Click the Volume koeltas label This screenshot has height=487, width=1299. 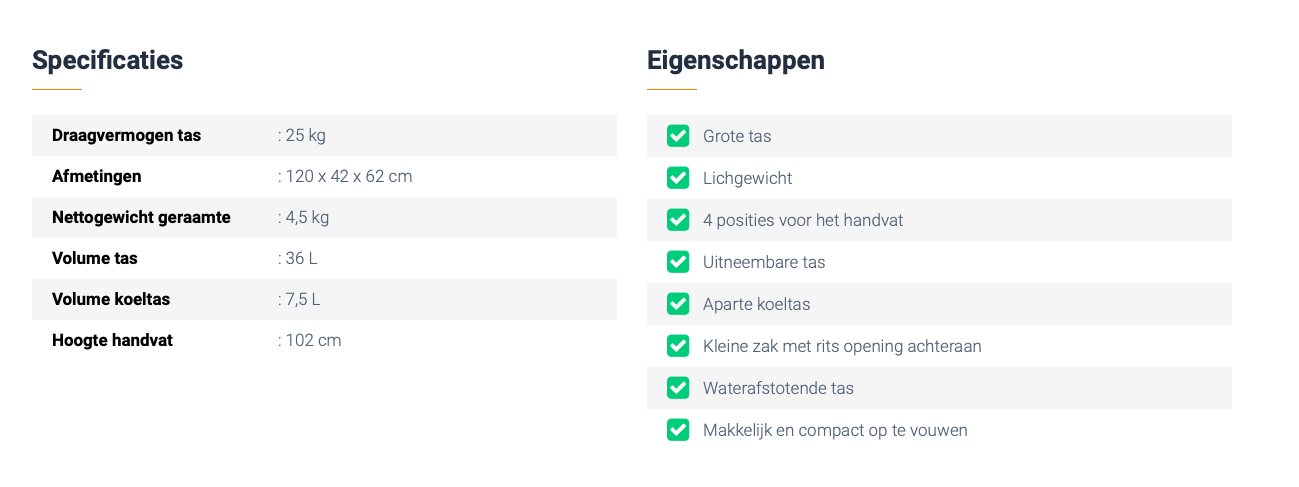pos(111,299)
